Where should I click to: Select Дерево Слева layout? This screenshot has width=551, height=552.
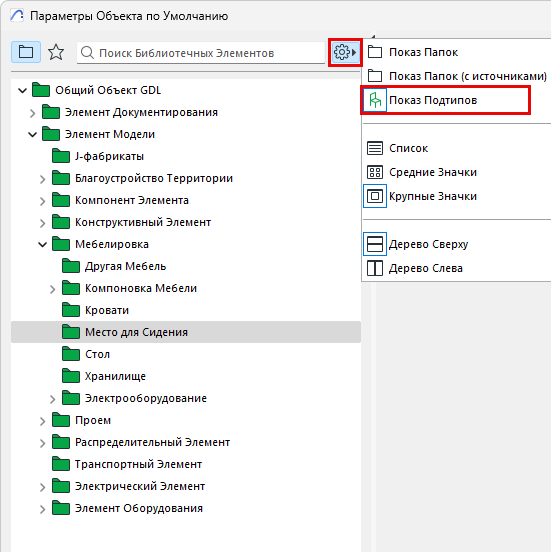click(426, 268)
